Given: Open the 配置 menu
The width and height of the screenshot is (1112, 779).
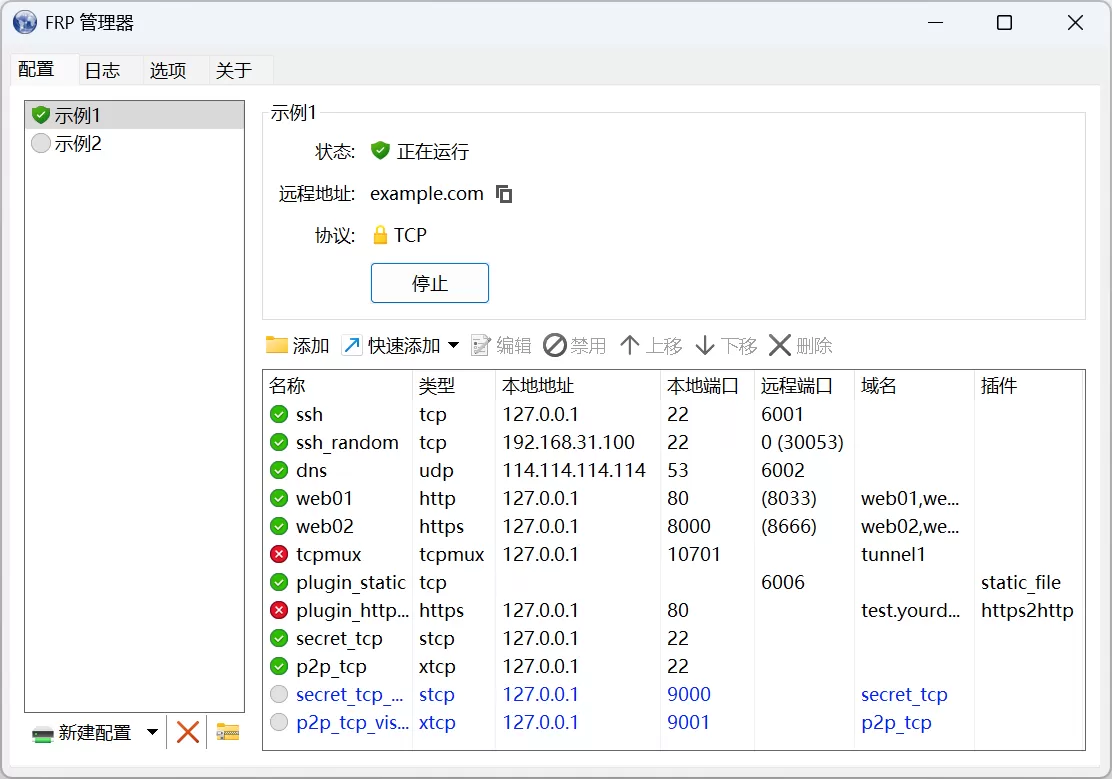Looking at the screenshot, I should pos(40,70).
